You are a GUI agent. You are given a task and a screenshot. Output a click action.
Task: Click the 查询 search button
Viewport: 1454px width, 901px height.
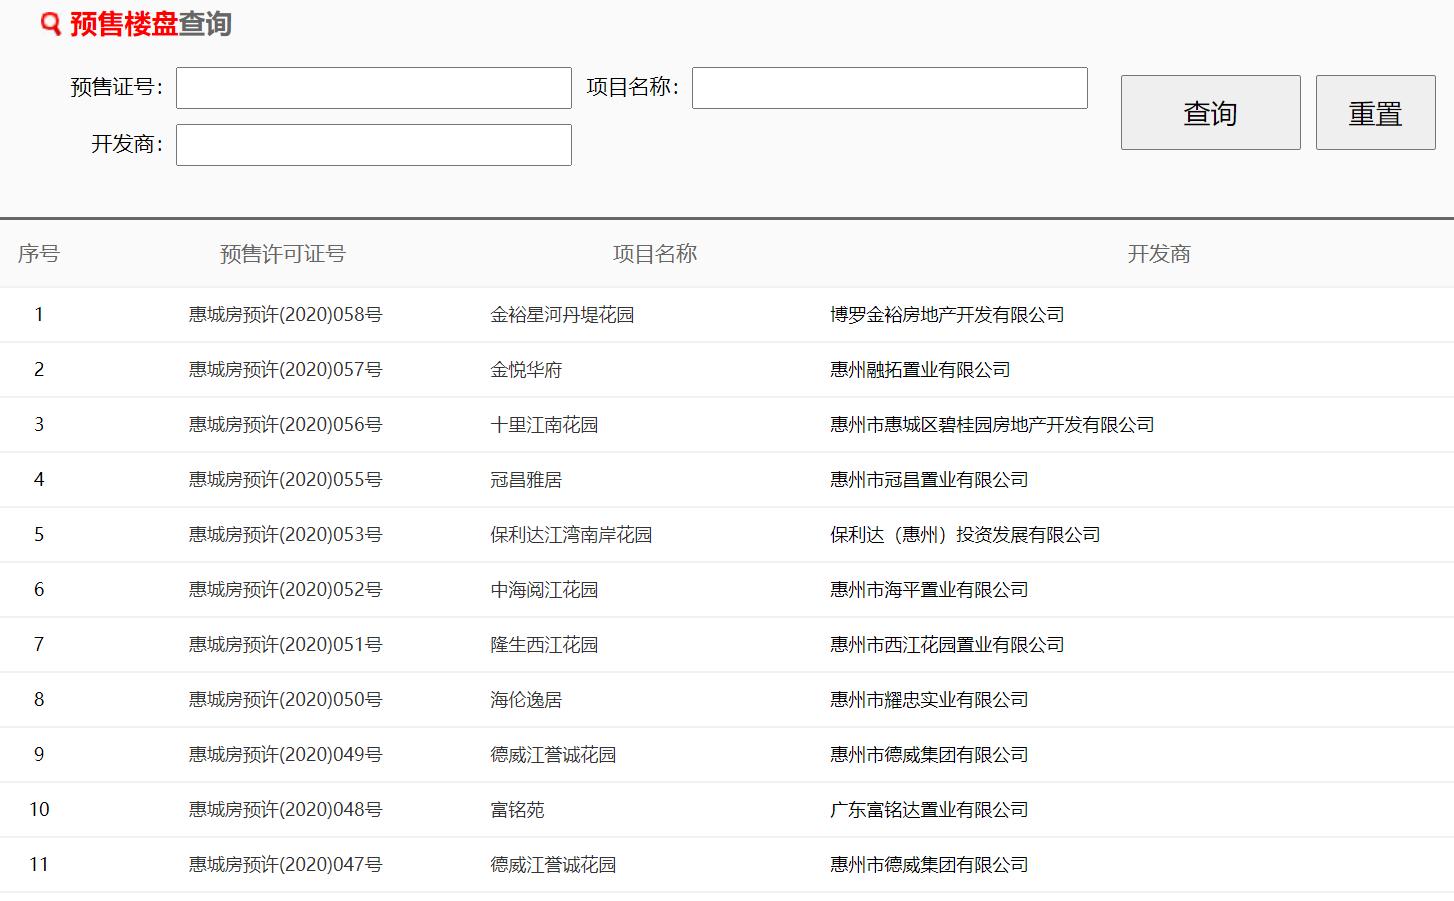tap(1210, 113)
